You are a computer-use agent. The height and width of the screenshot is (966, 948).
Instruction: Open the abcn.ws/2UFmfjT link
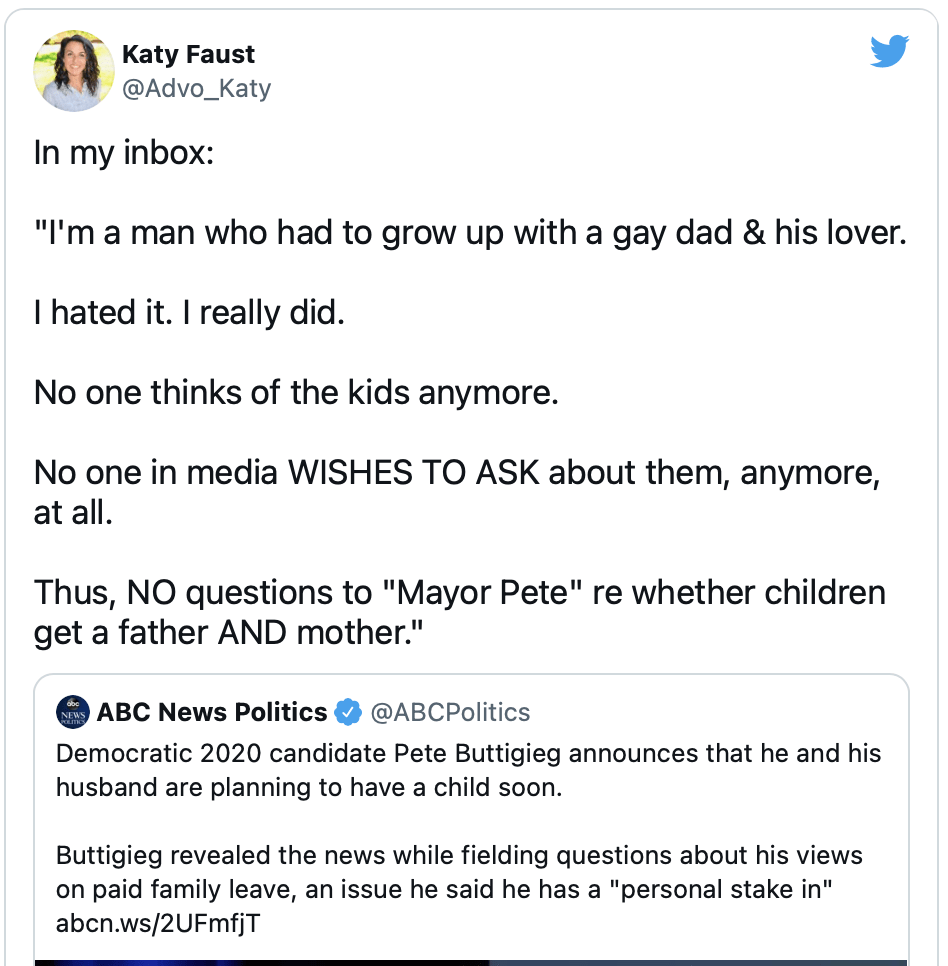(158, 923)
